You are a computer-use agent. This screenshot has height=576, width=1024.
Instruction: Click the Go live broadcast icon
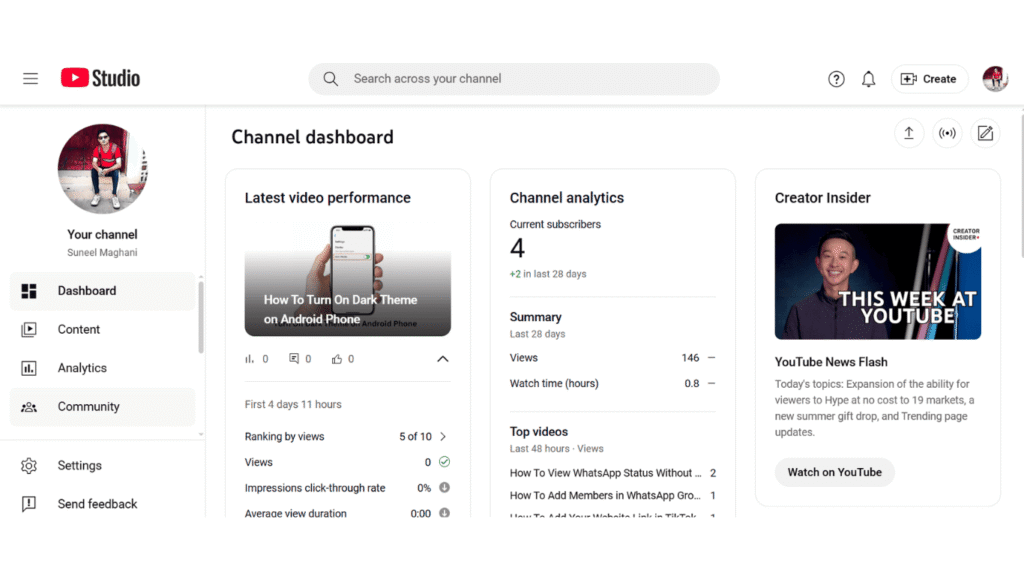pyautogui.click(x=947, y=133)
